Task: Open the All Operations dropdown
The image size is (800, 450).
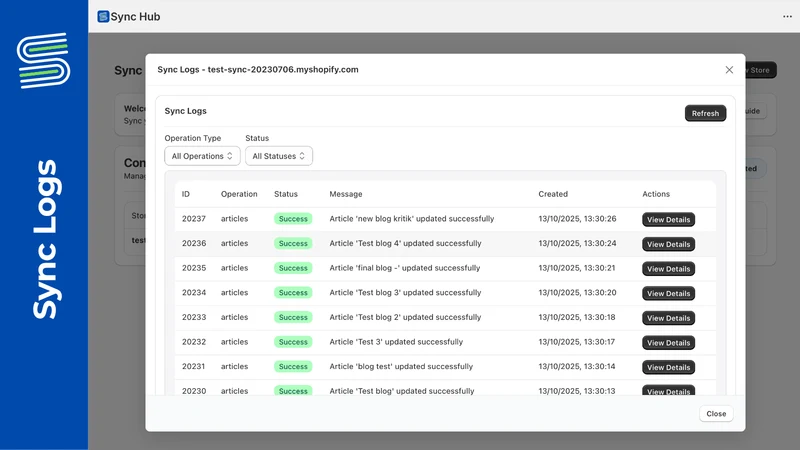Action: click(202, 156)
